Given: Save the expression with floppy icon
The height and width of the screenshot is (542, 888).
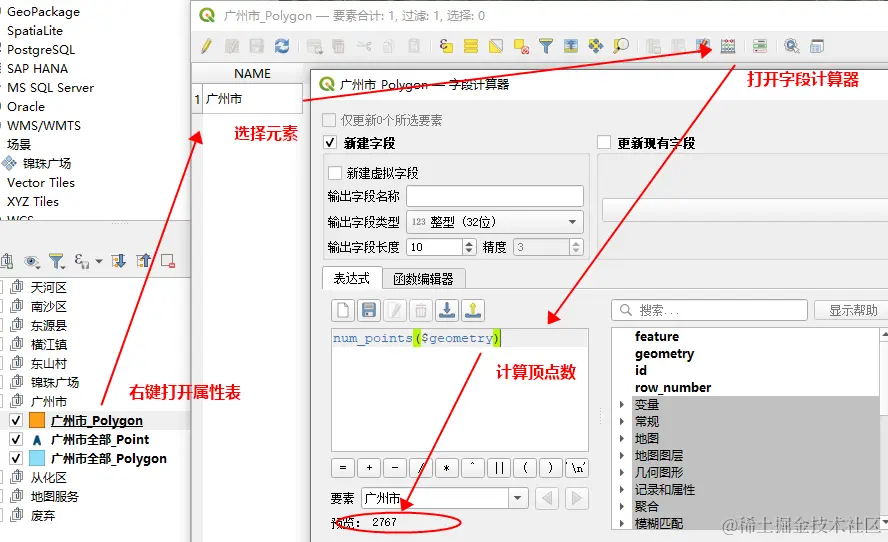Looking at the screenshot, I should pos(369,310).
